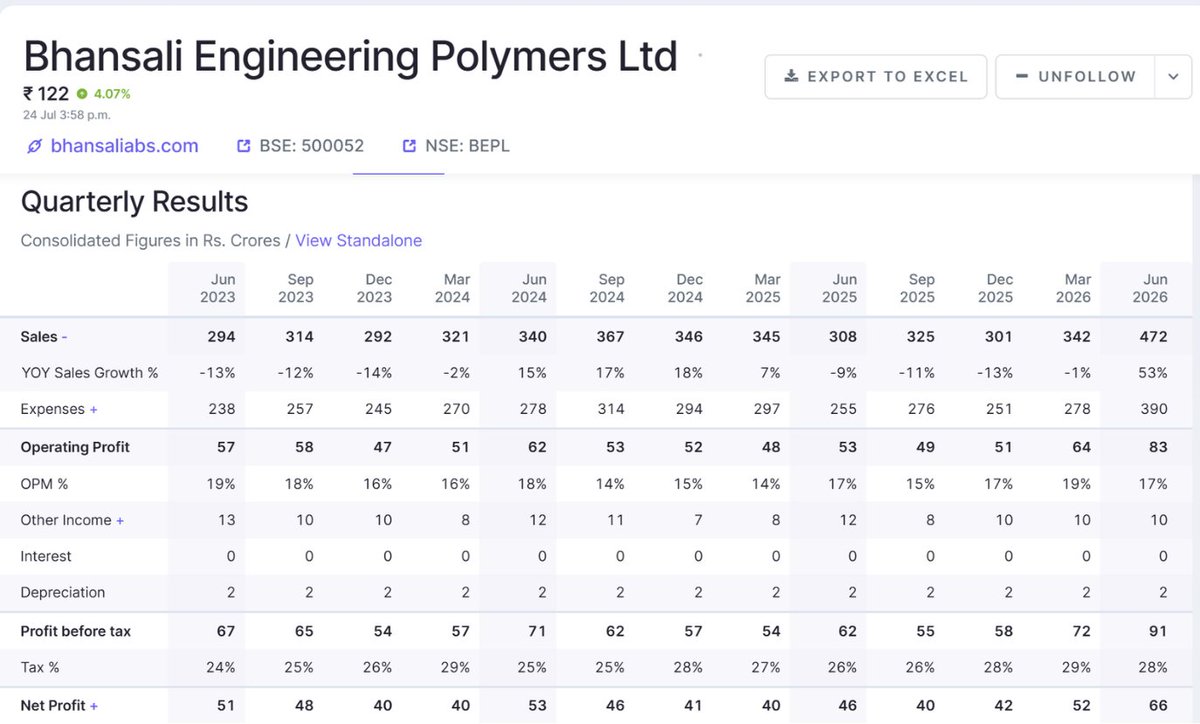The width and height of the screenshot is (1200, 724).
Task: Click the Jun 2026 Net Profit value 66
Action: [x=1158, y=706]
